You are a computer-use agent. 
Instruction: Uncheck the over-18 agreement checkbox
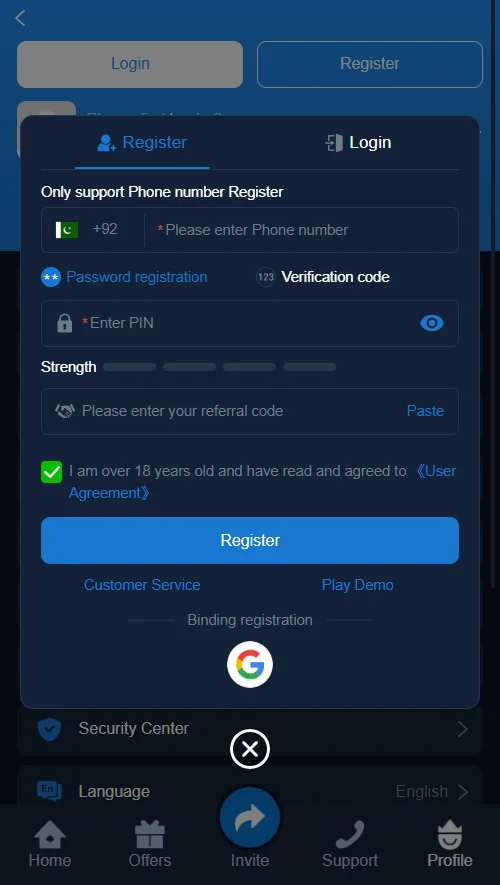[51, 472]
